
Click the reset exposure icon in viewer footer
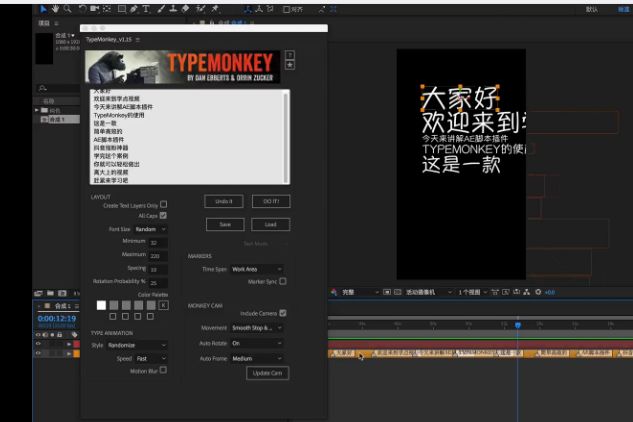click(x=538, y=292)
